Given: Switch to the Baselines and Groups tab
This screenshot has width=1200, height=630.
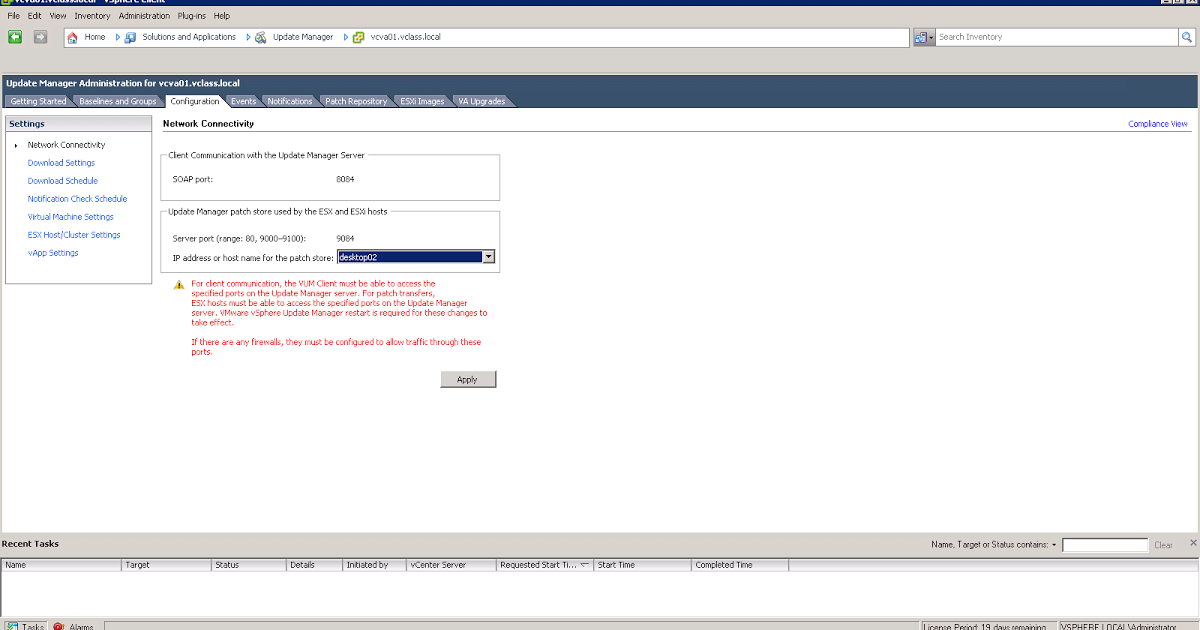Looking at the screenshot, I should 117,101.
